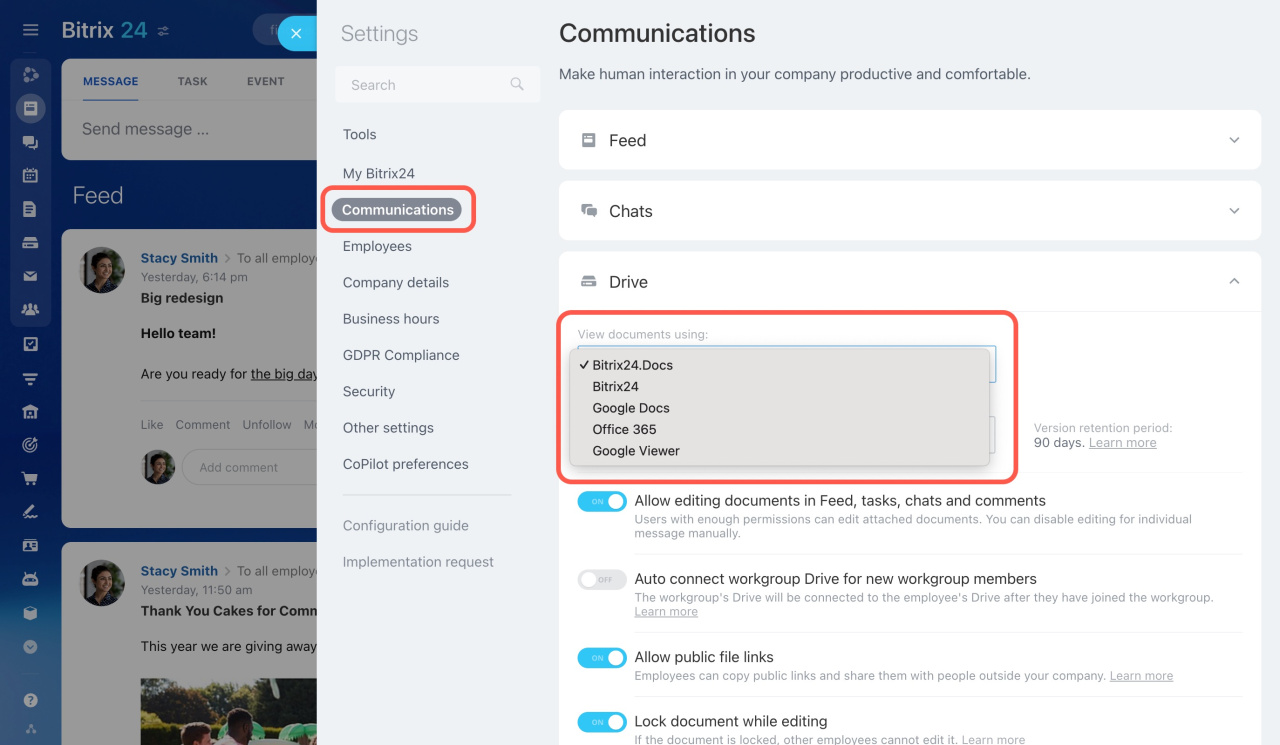Expand the Chats settings section chevron
Viewport: 1280px width, 745px height.
point(1234,211)
